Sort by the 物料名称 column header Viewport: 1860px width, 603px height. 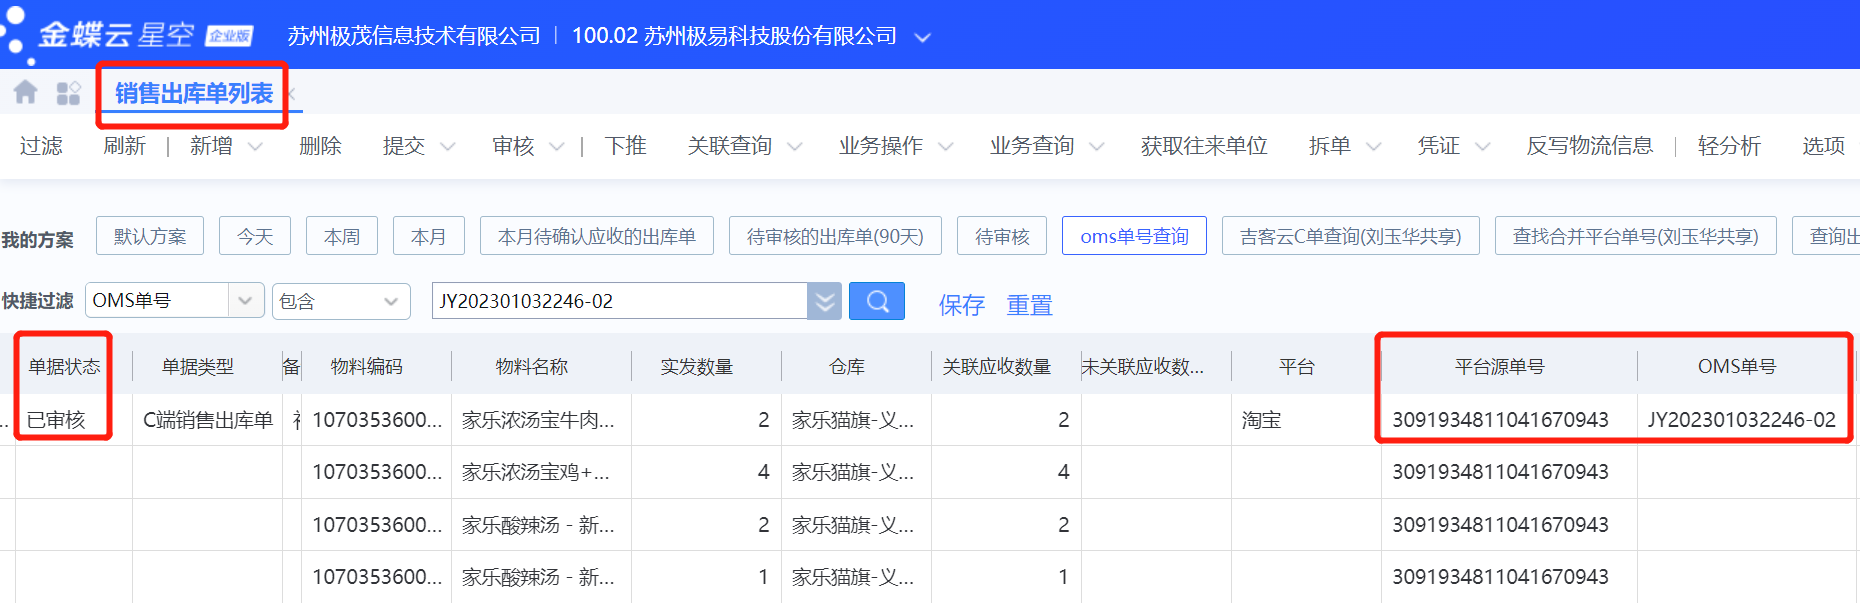tap(532, 367)
